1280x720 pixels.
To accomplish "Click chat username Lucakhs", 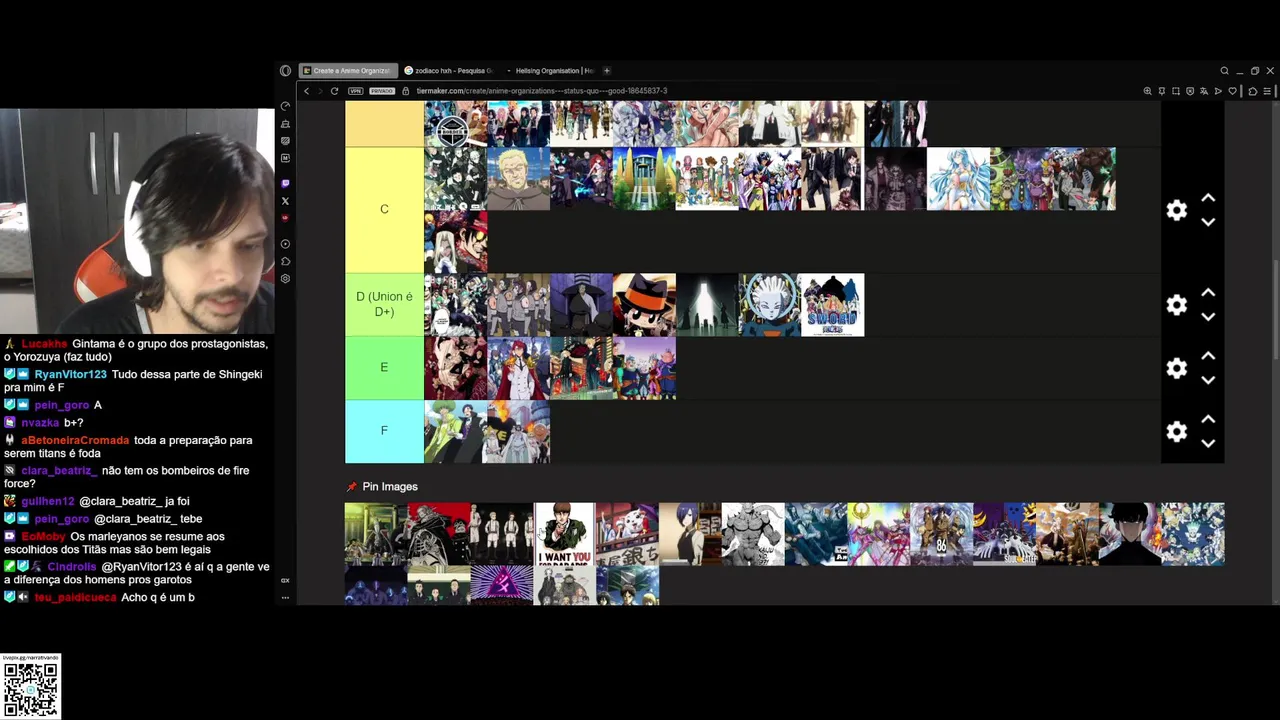I will point(44,344).
